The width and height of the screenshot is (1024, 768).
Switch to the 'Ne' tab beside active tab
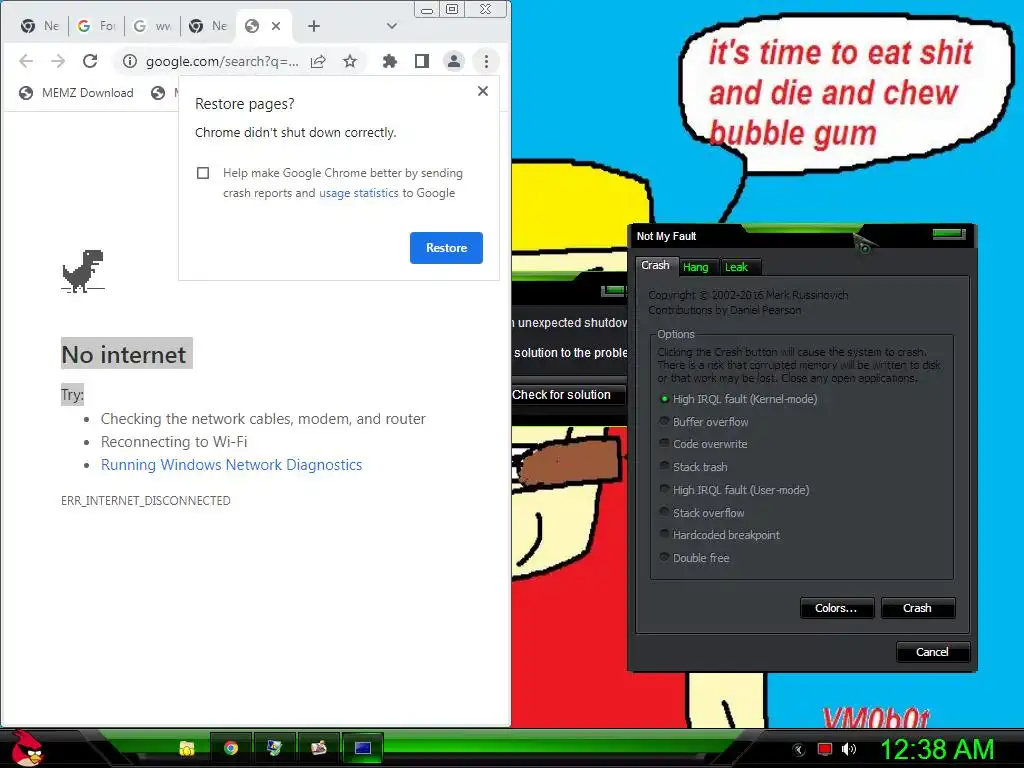point(208,26)
